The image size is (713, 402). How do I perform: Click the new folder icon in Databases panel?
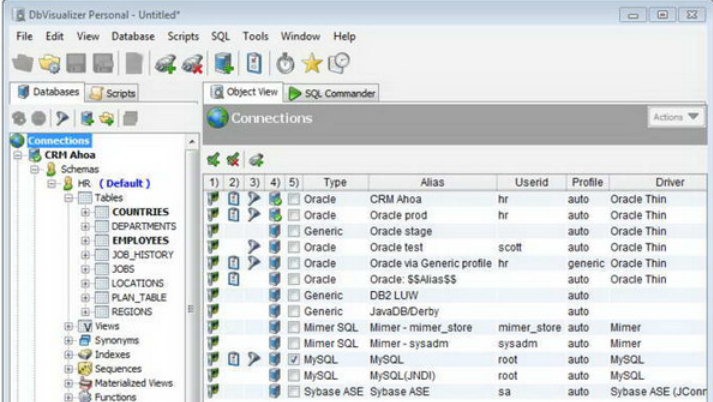[x=107, y=119]
